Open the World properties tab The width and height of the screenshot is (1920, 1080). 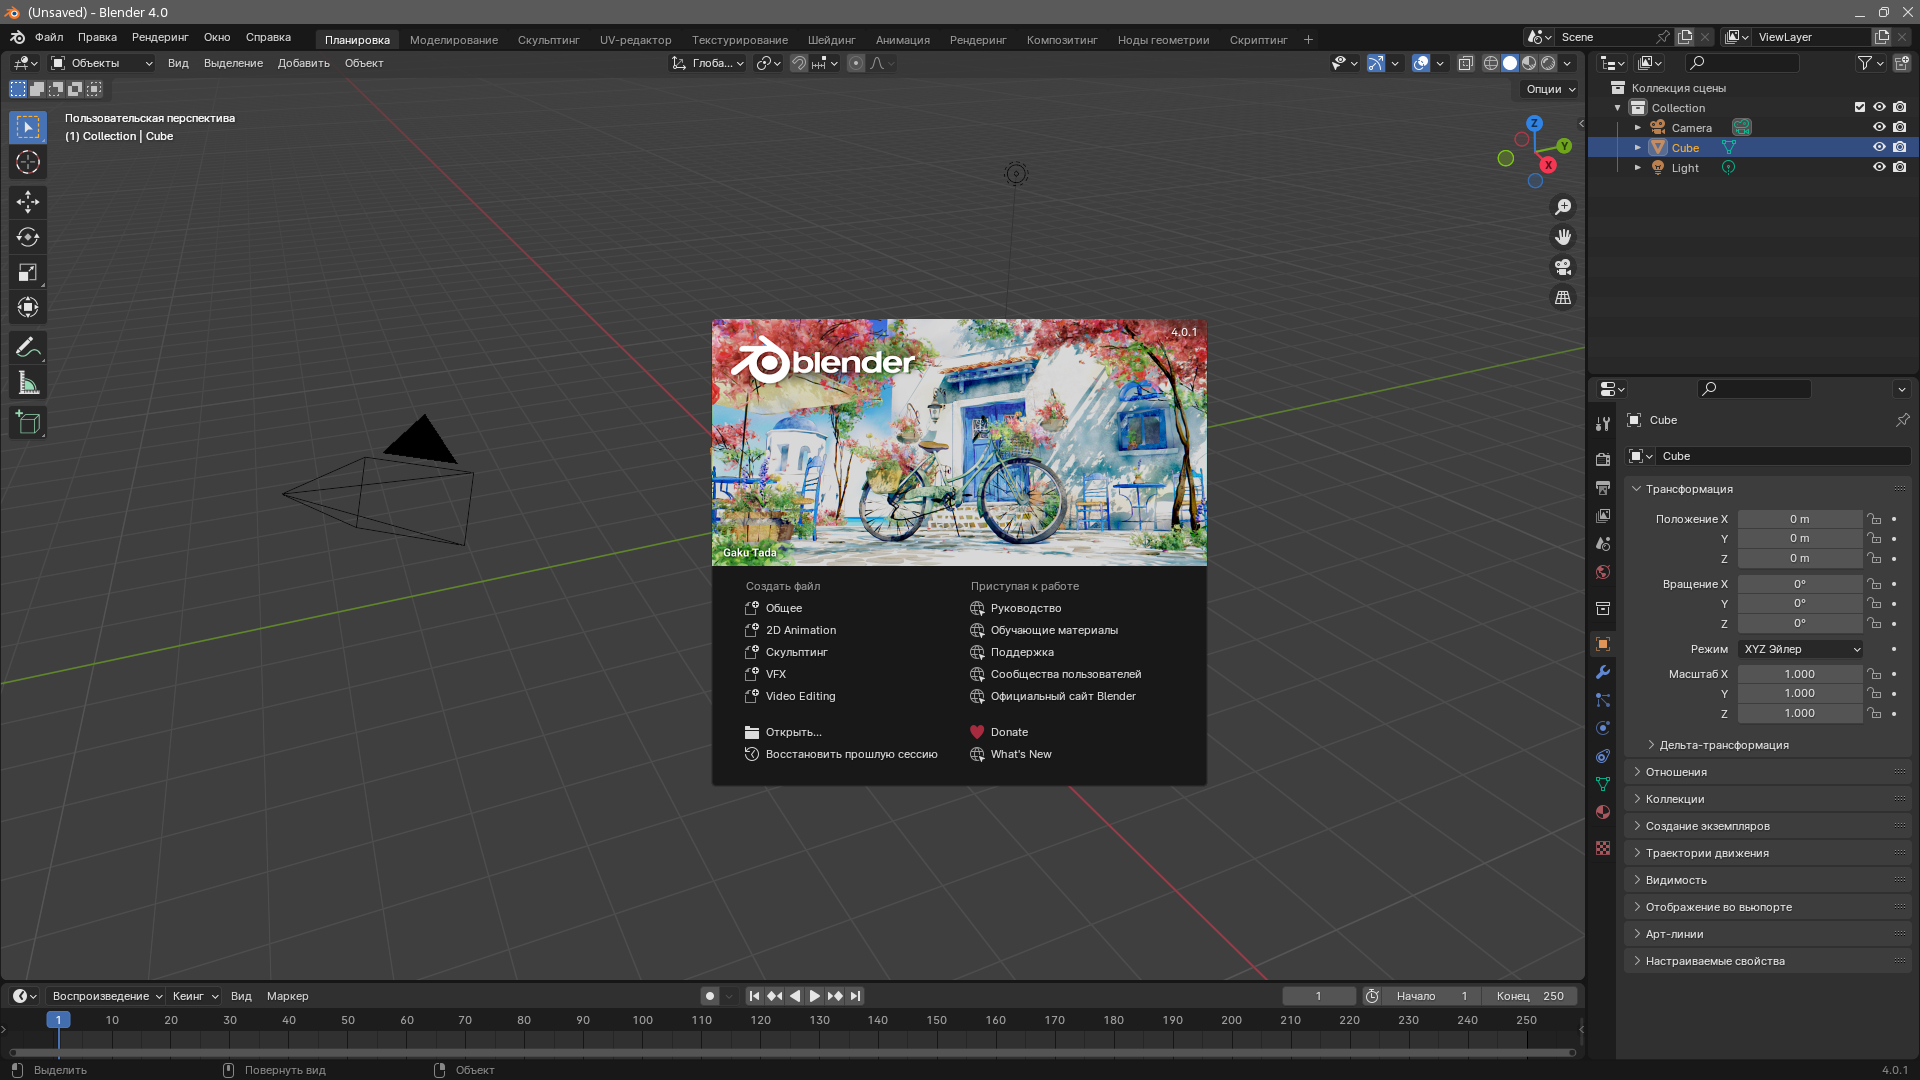(x=1603, y=572)
